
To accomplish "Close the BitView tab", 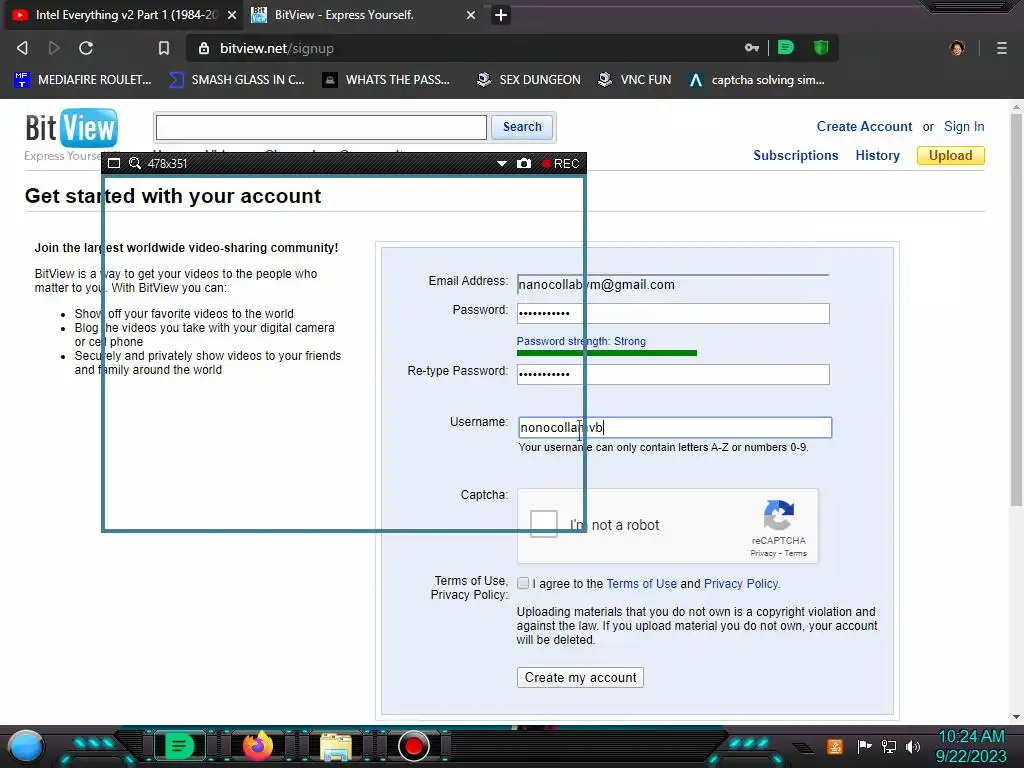I will click(x=471, y=15).
